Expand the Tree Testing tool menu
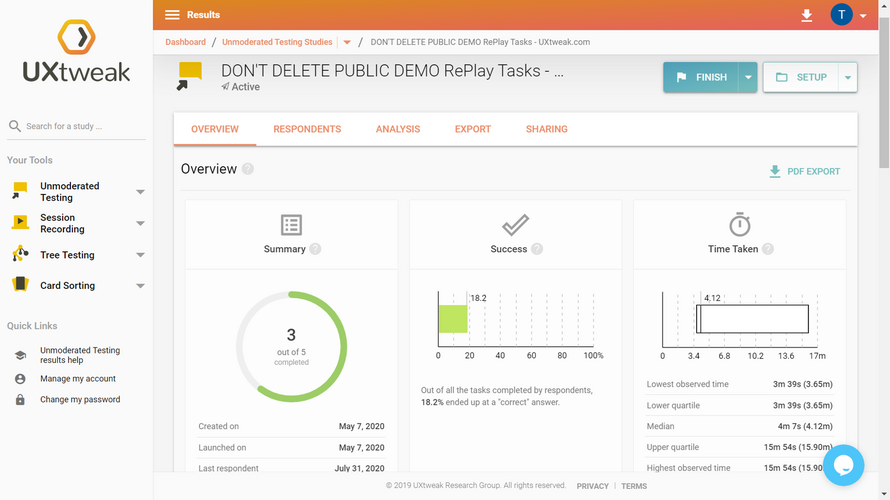Viewport: 890px width, 500px height. coord(140,255)
